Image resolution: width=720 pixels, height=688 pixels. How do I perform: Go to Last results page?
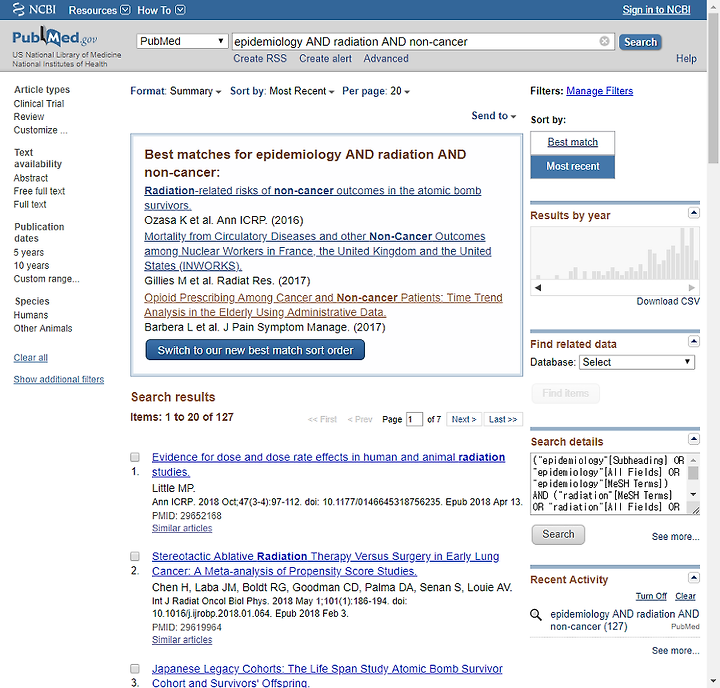[503, 419]
